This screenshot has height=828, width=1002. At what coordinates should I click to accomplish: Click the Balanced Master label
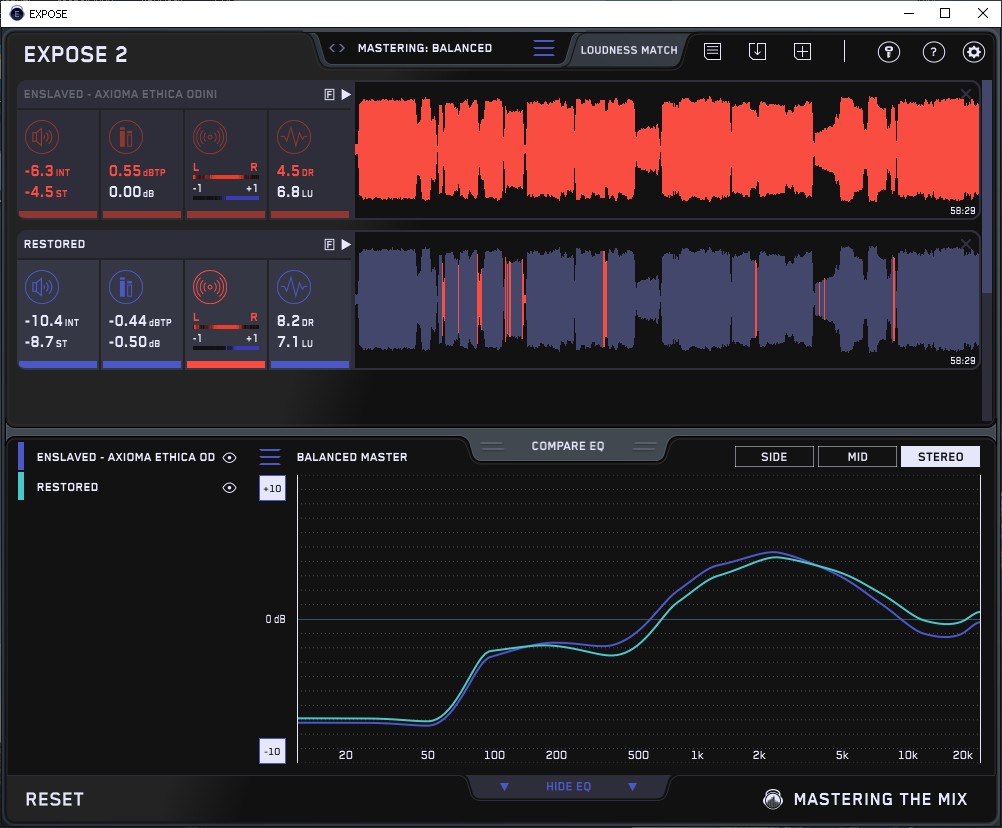(x=352, y=457)
